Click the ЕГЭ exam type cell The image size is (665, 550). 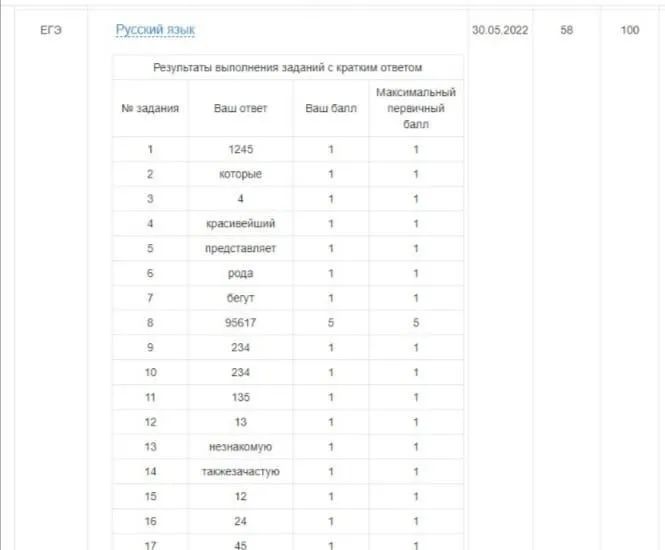click(51, 30)
